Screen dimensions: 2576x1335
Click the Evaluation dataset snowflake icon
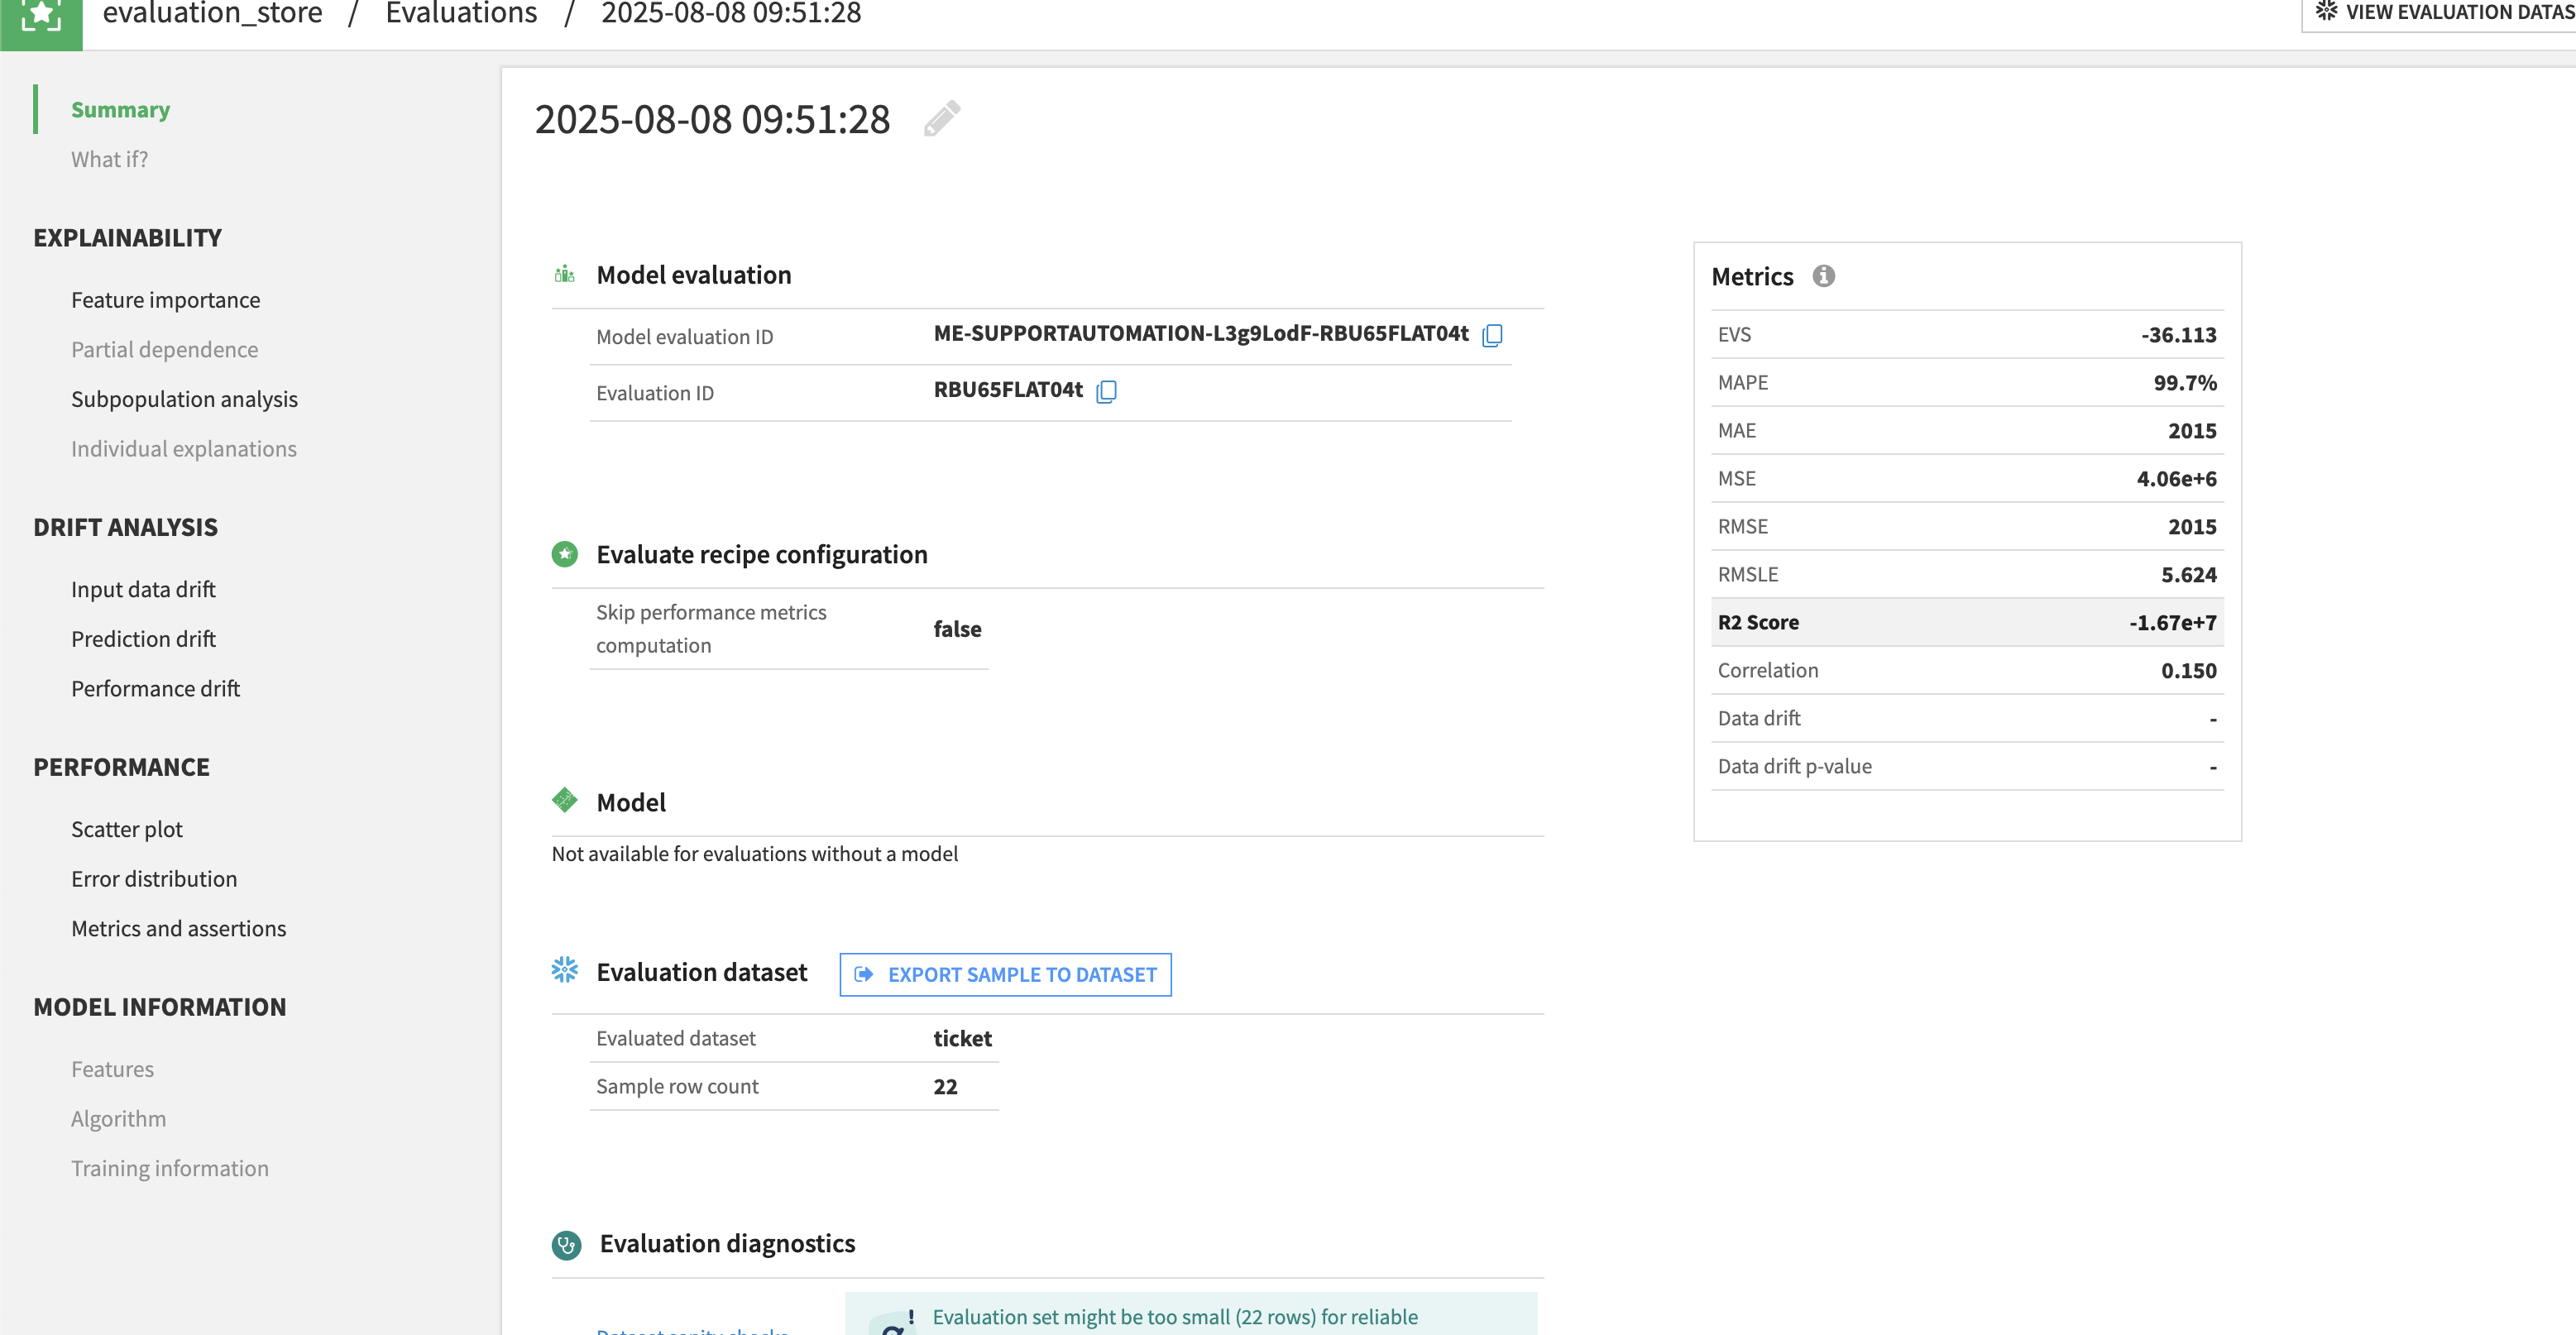(565, 970)
